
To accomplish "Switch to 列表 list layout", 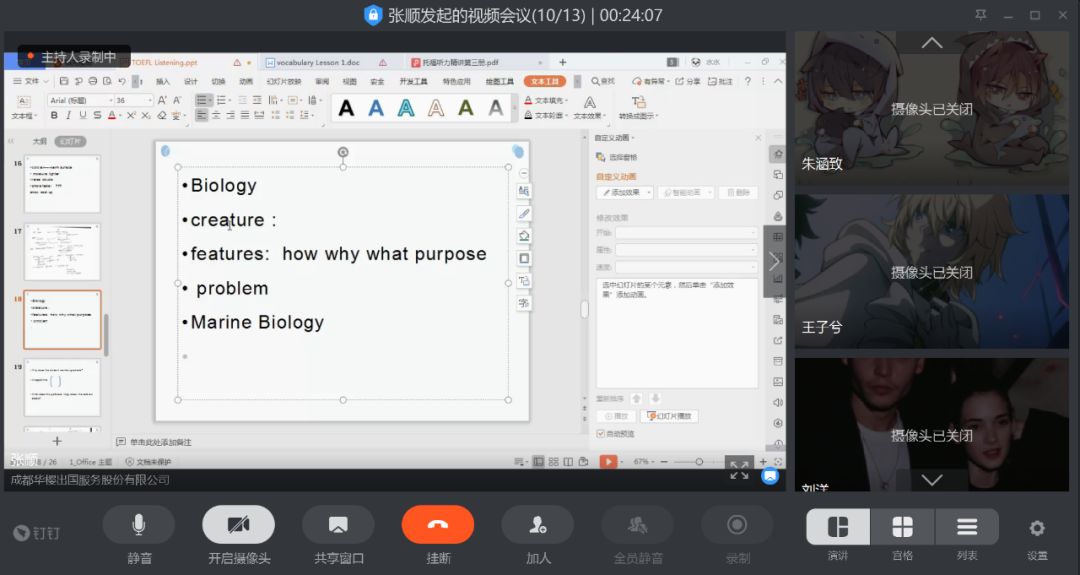I will click(967, 527).
